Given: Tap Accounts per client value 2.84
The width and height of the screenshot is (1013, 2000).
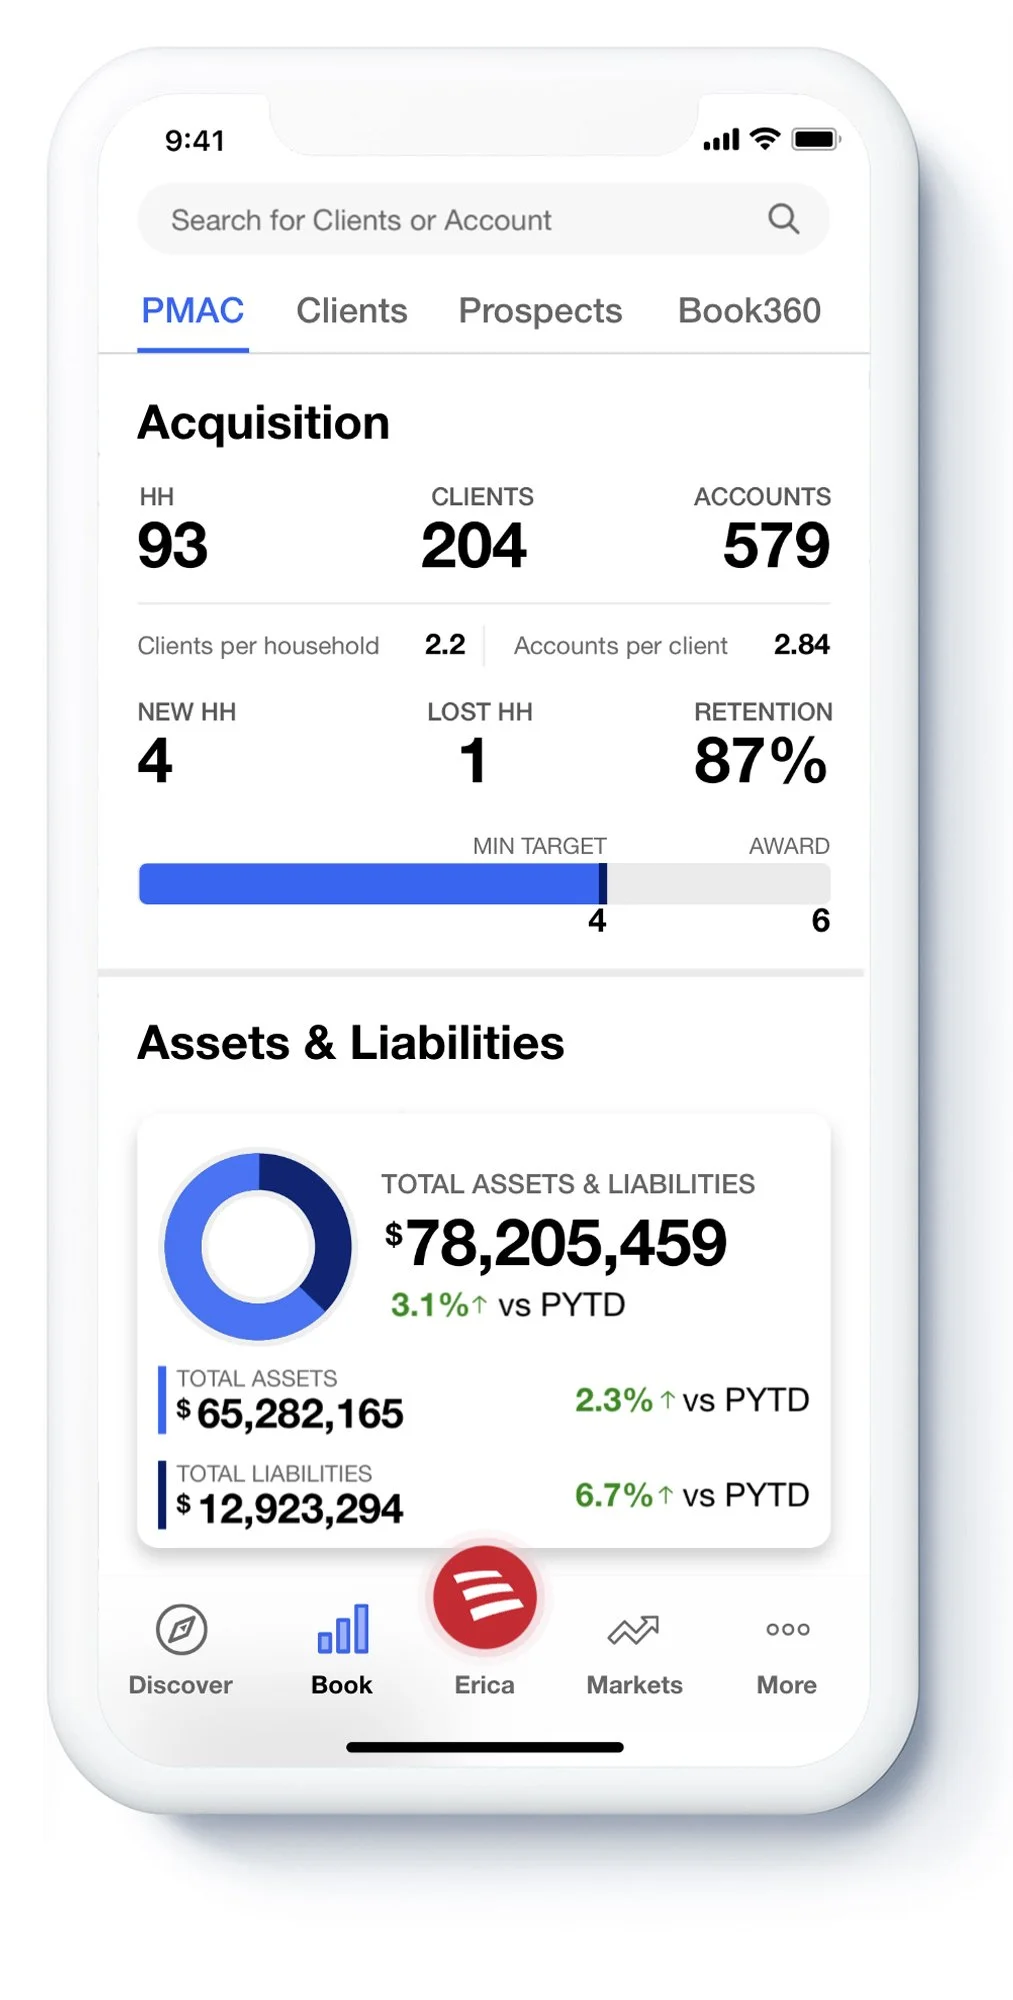Looking at the screenshot, I should pyautogui.click(x=802, y=645).
